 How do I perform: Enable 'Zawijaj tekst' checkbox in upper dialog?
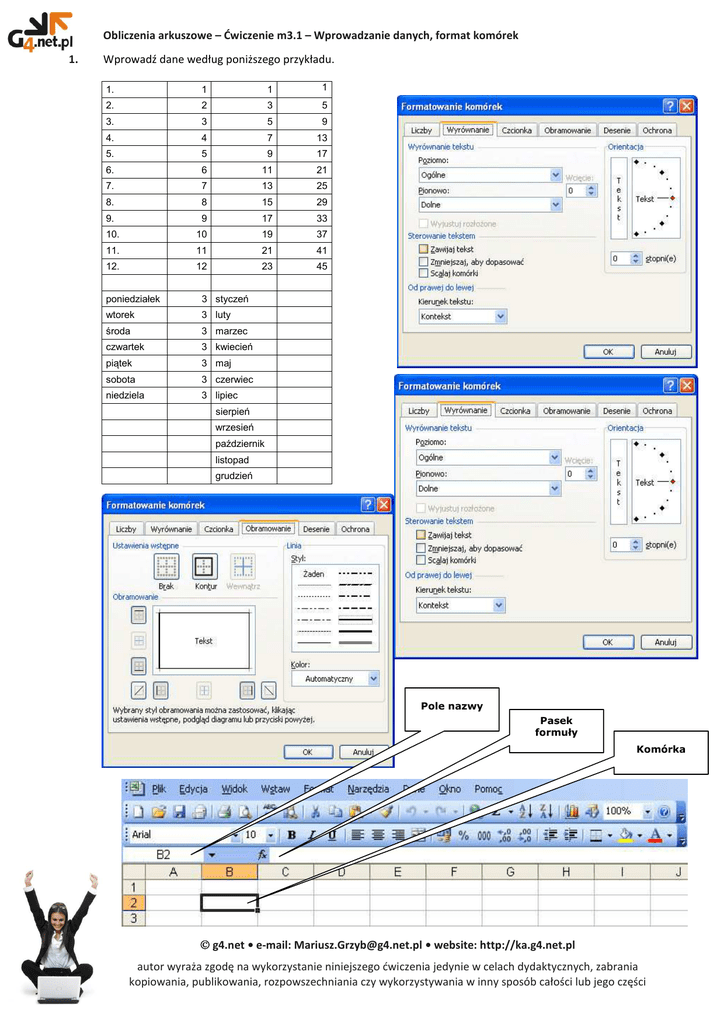(x=424, y=249)
